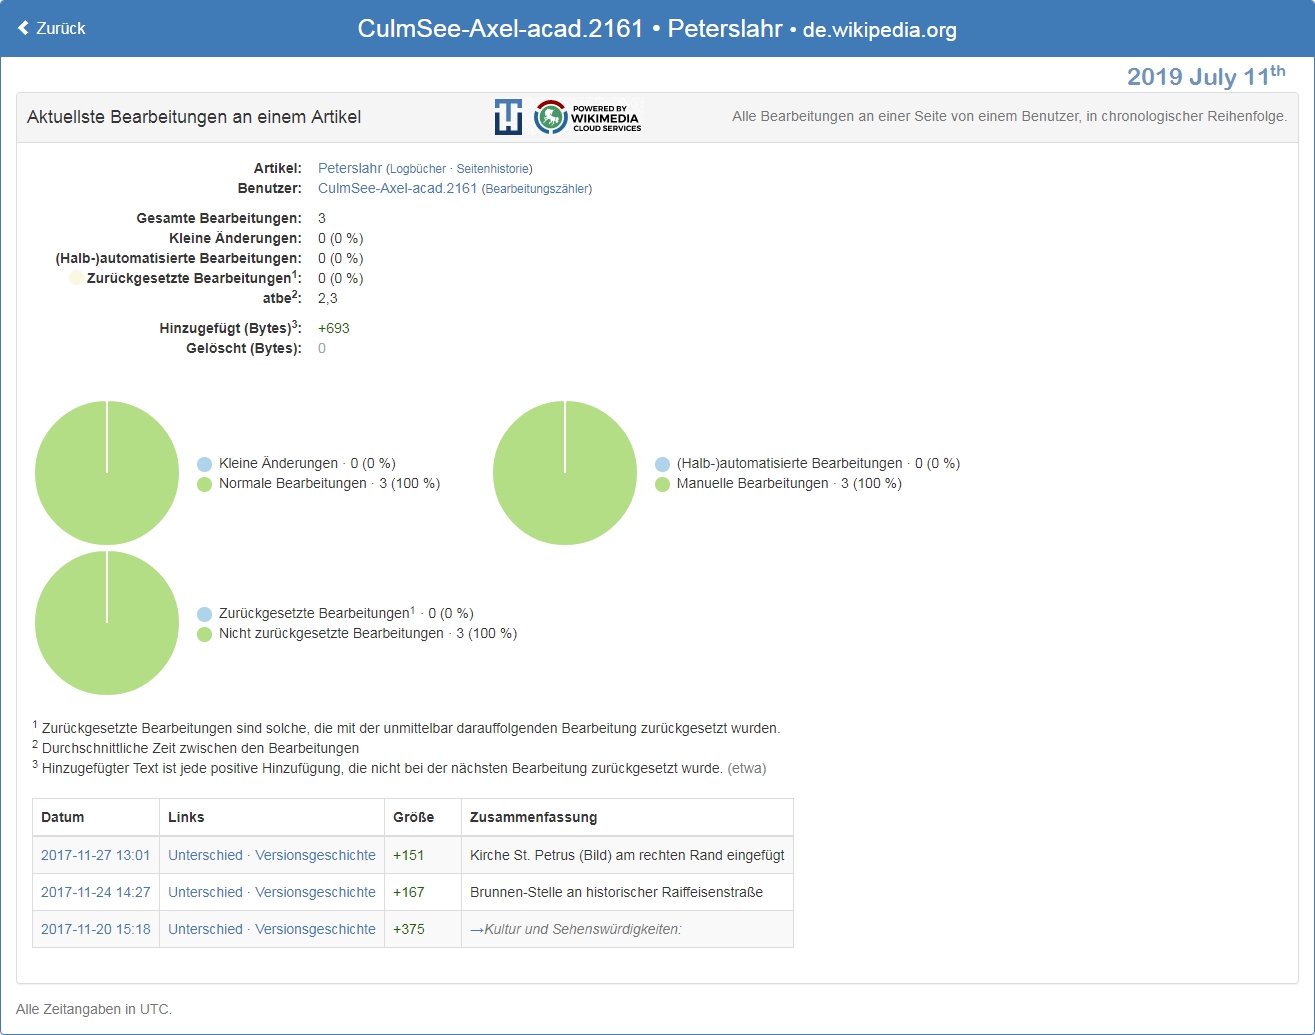1315x1035 pixels.
Task: Open user CulmSee-Axel-acad.2161 profile link
Action: point(398,188)
